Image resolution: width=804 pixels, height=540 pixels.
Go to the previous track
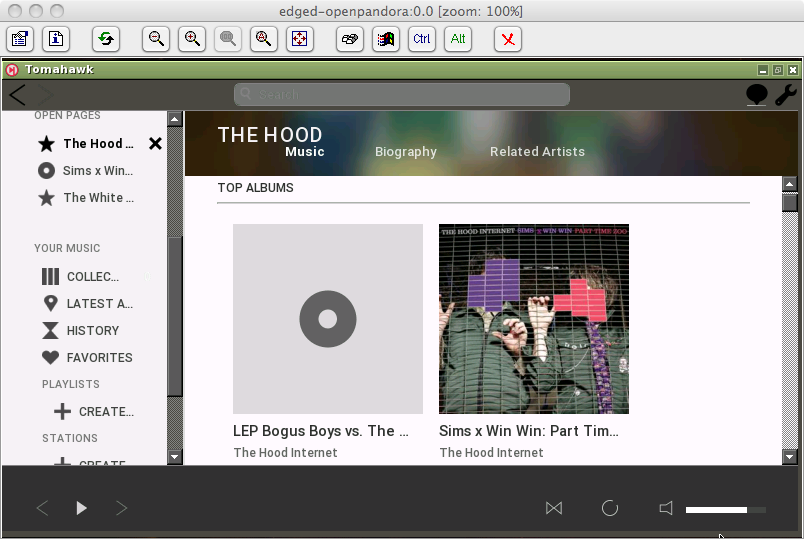click(x=42, y=508)
